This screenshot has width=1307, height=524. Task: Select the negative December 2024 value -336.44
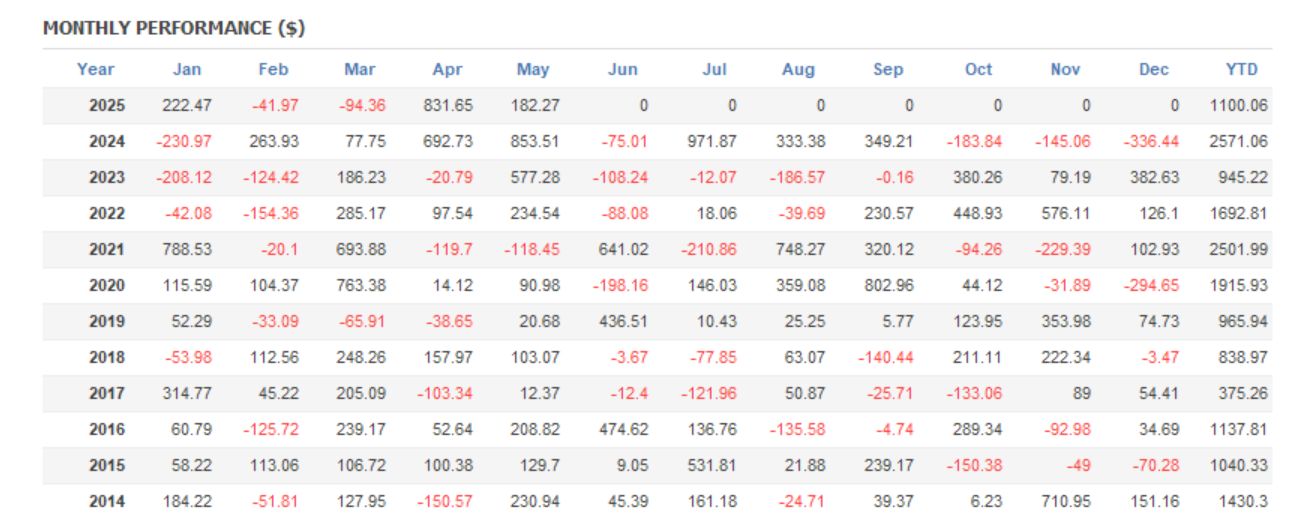tap(1150, 141)
